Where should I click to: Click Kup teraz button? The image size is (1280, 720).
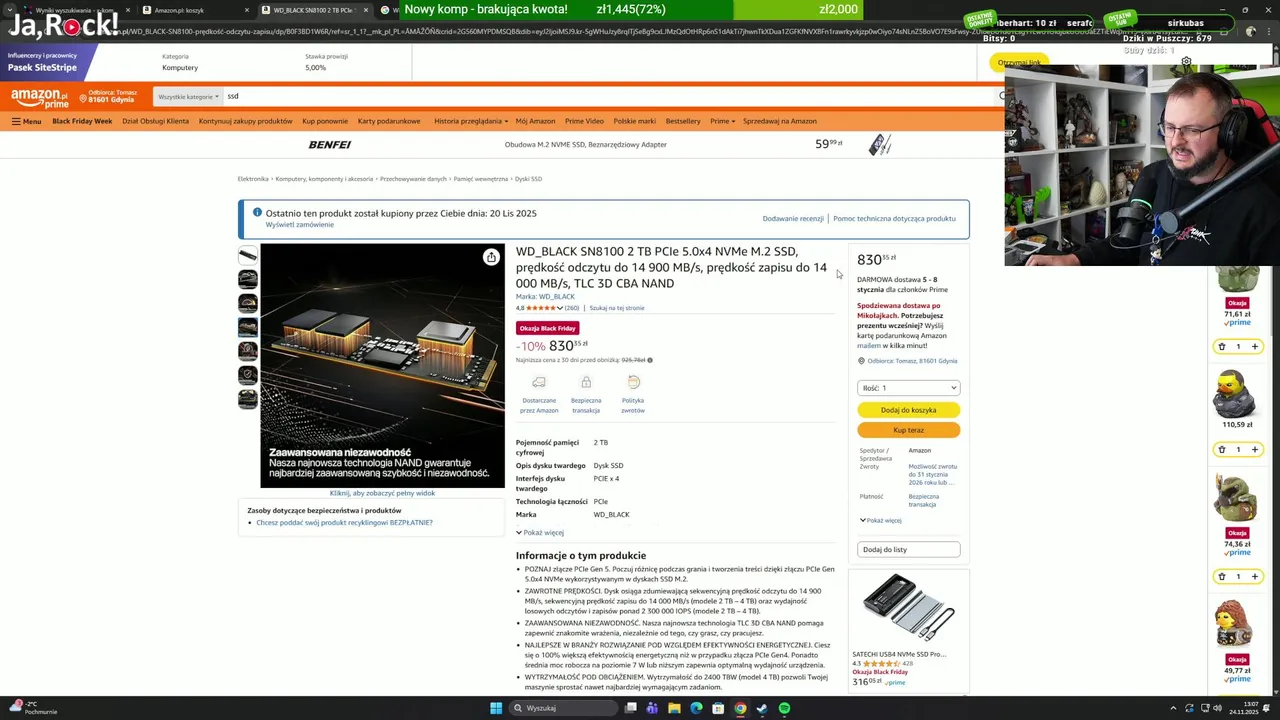point(908,430)
